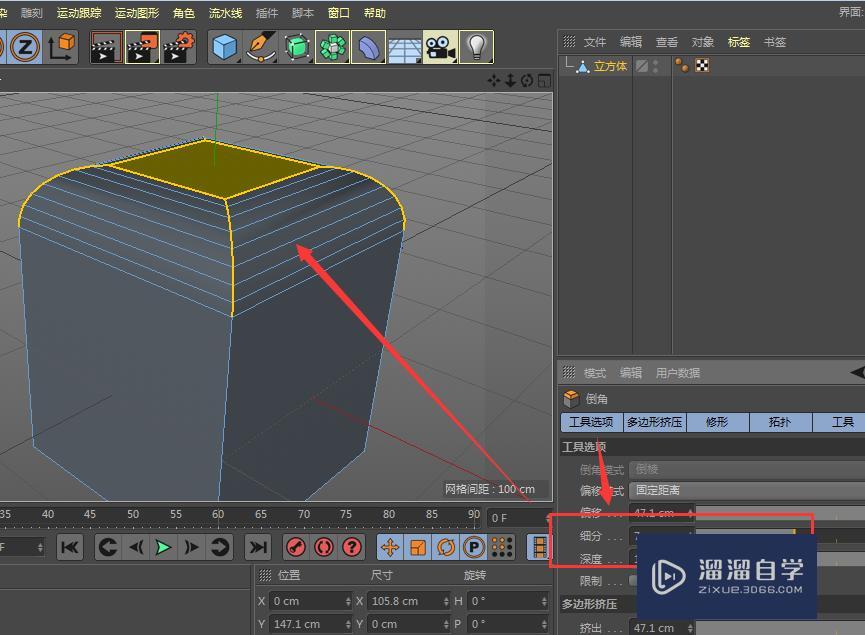Open the 插件 menu
The image size is (865, 635).
point(267,13)
